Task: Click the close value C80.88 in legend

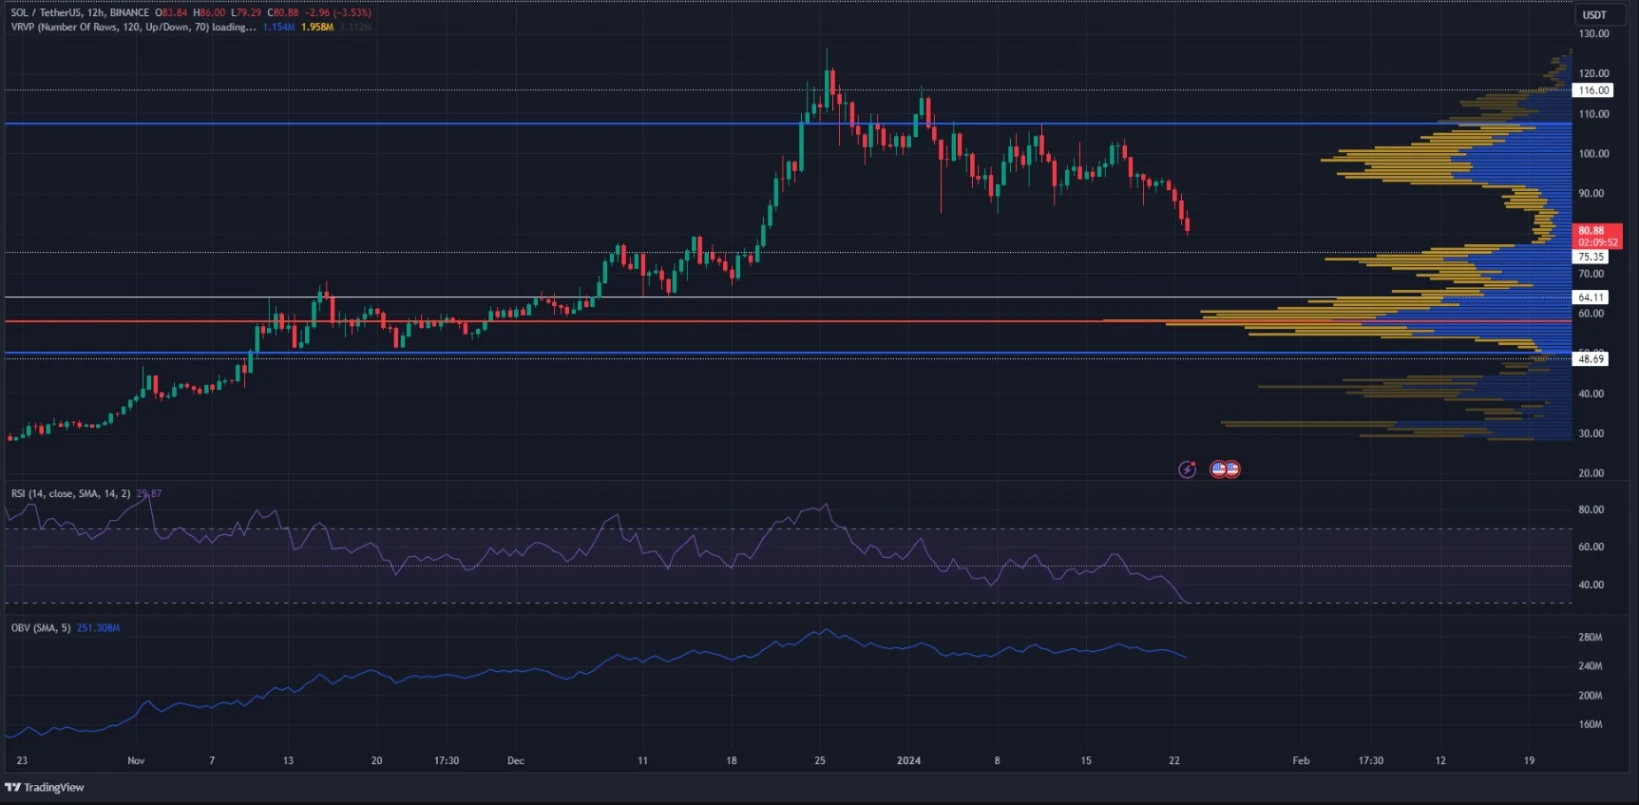Action: [282, 13]
